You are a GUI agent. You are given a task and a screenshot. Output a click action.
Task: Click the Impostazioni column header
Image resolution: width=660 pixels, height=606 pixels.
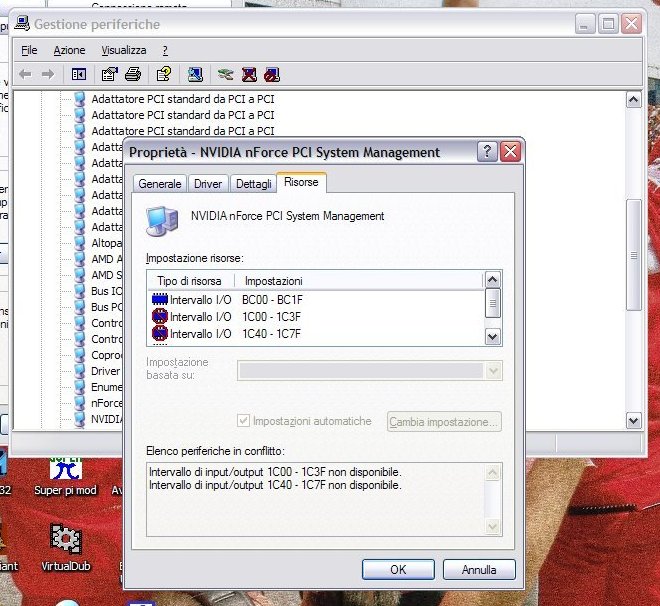358,281
